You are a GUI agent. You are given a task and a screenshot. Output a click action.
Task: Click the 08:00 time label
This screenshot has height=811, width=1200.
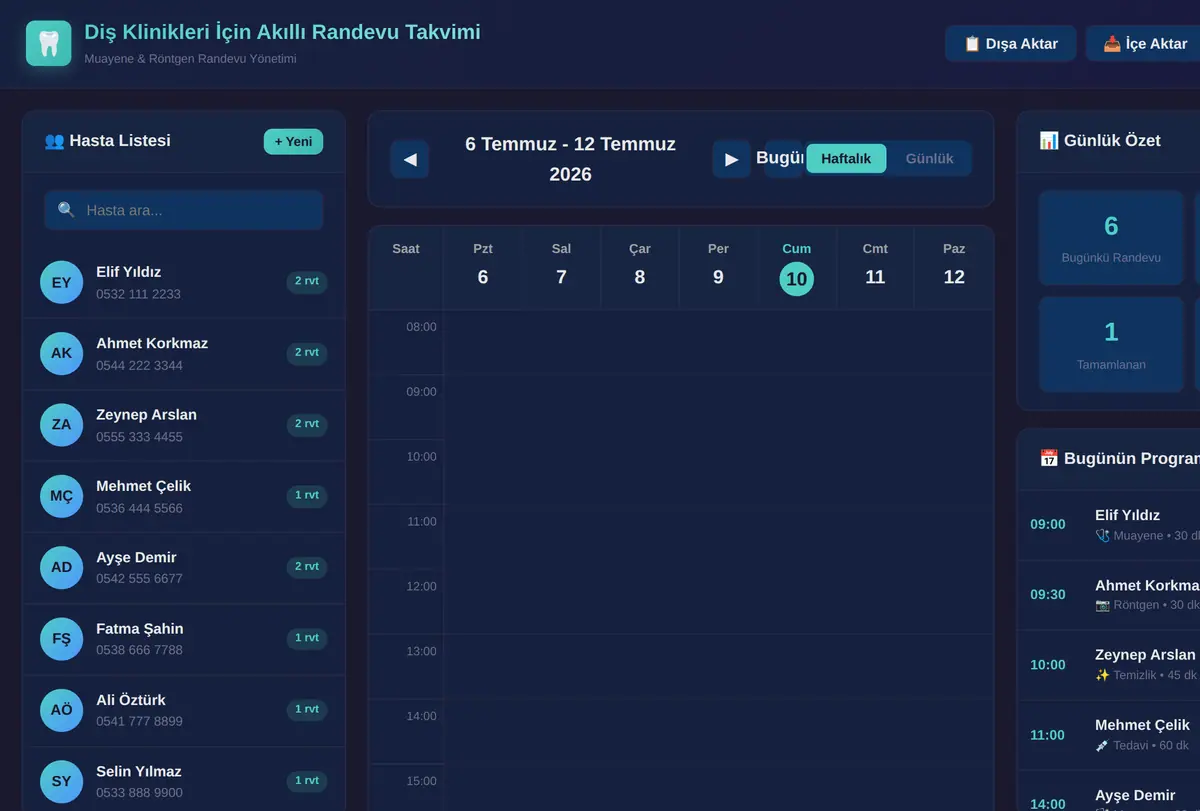[421, 327]
